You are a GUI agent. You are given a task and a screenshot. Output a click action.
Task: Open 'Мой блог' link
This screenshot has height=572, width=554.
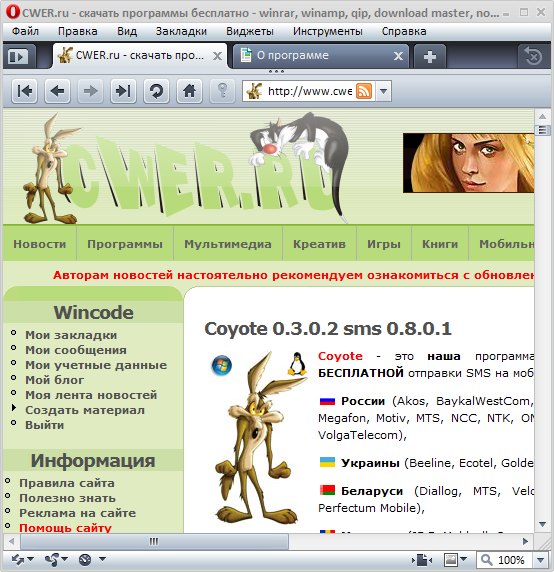tap(54, 380)
